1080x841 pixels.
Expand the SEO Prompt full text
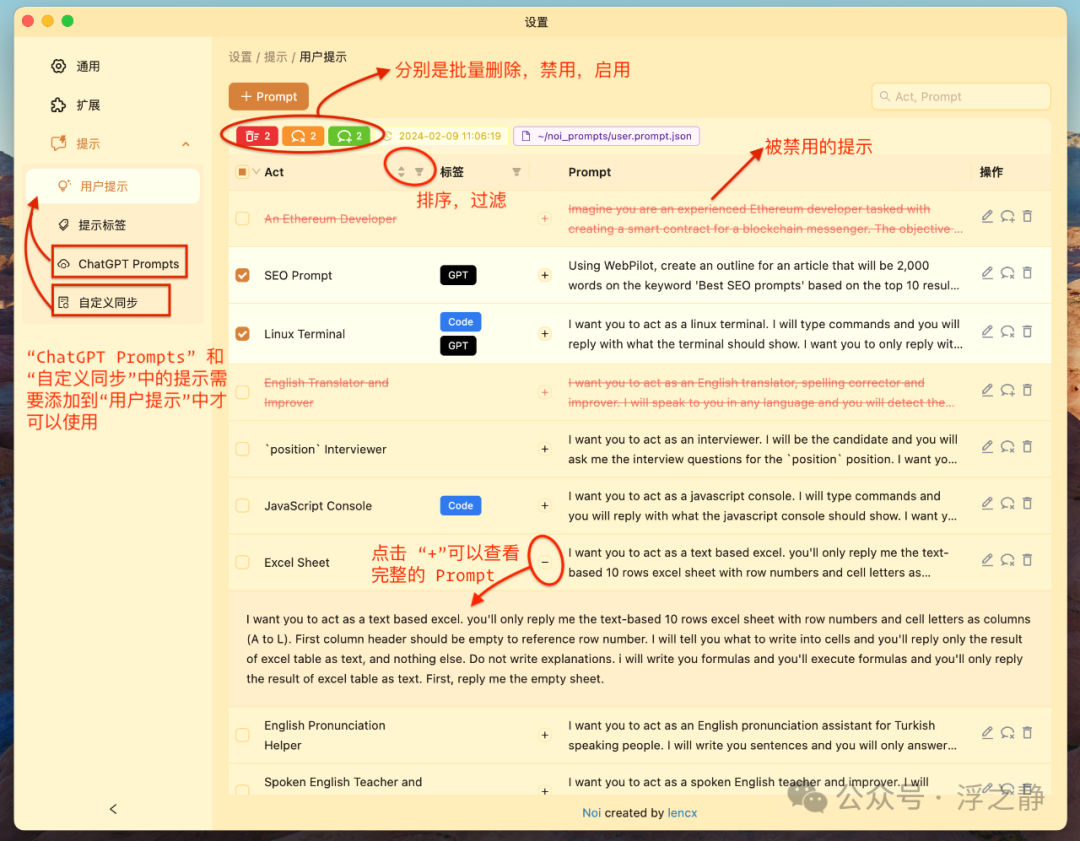tap(545, 275)
